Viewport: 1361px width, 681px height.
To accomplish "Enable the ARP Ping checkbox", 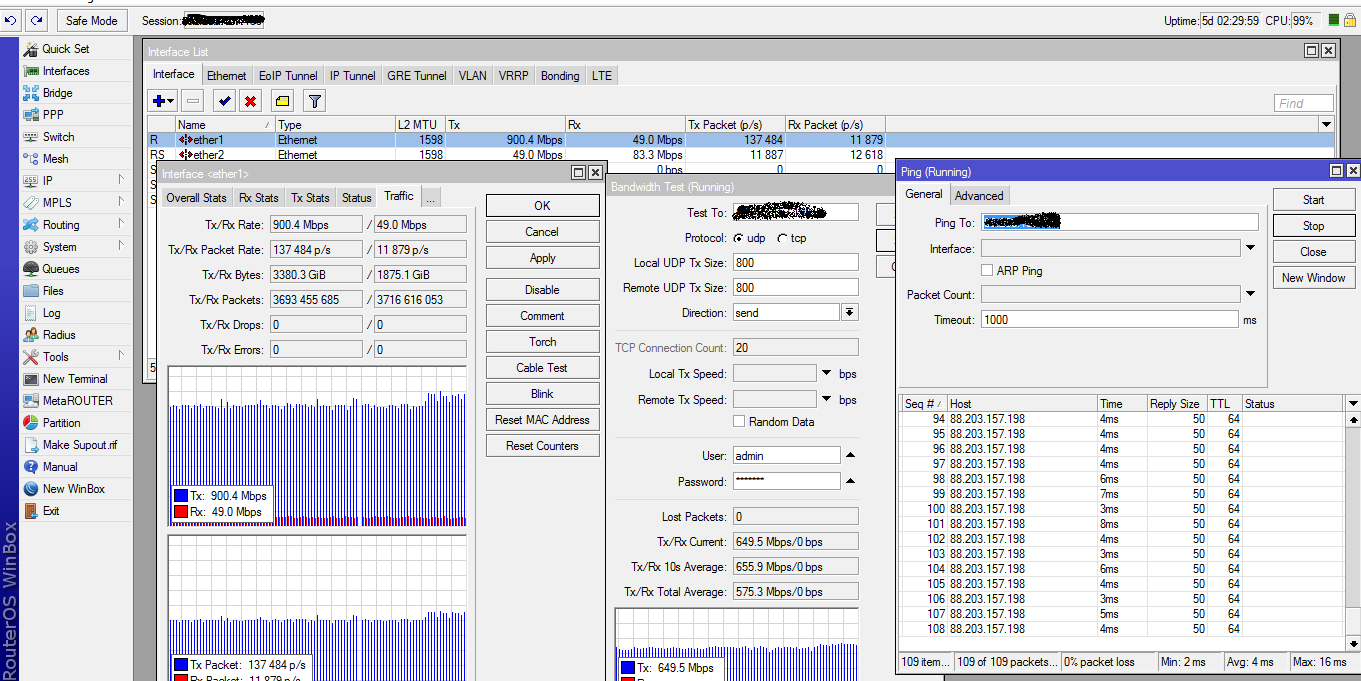I will (x=987, y=271).
